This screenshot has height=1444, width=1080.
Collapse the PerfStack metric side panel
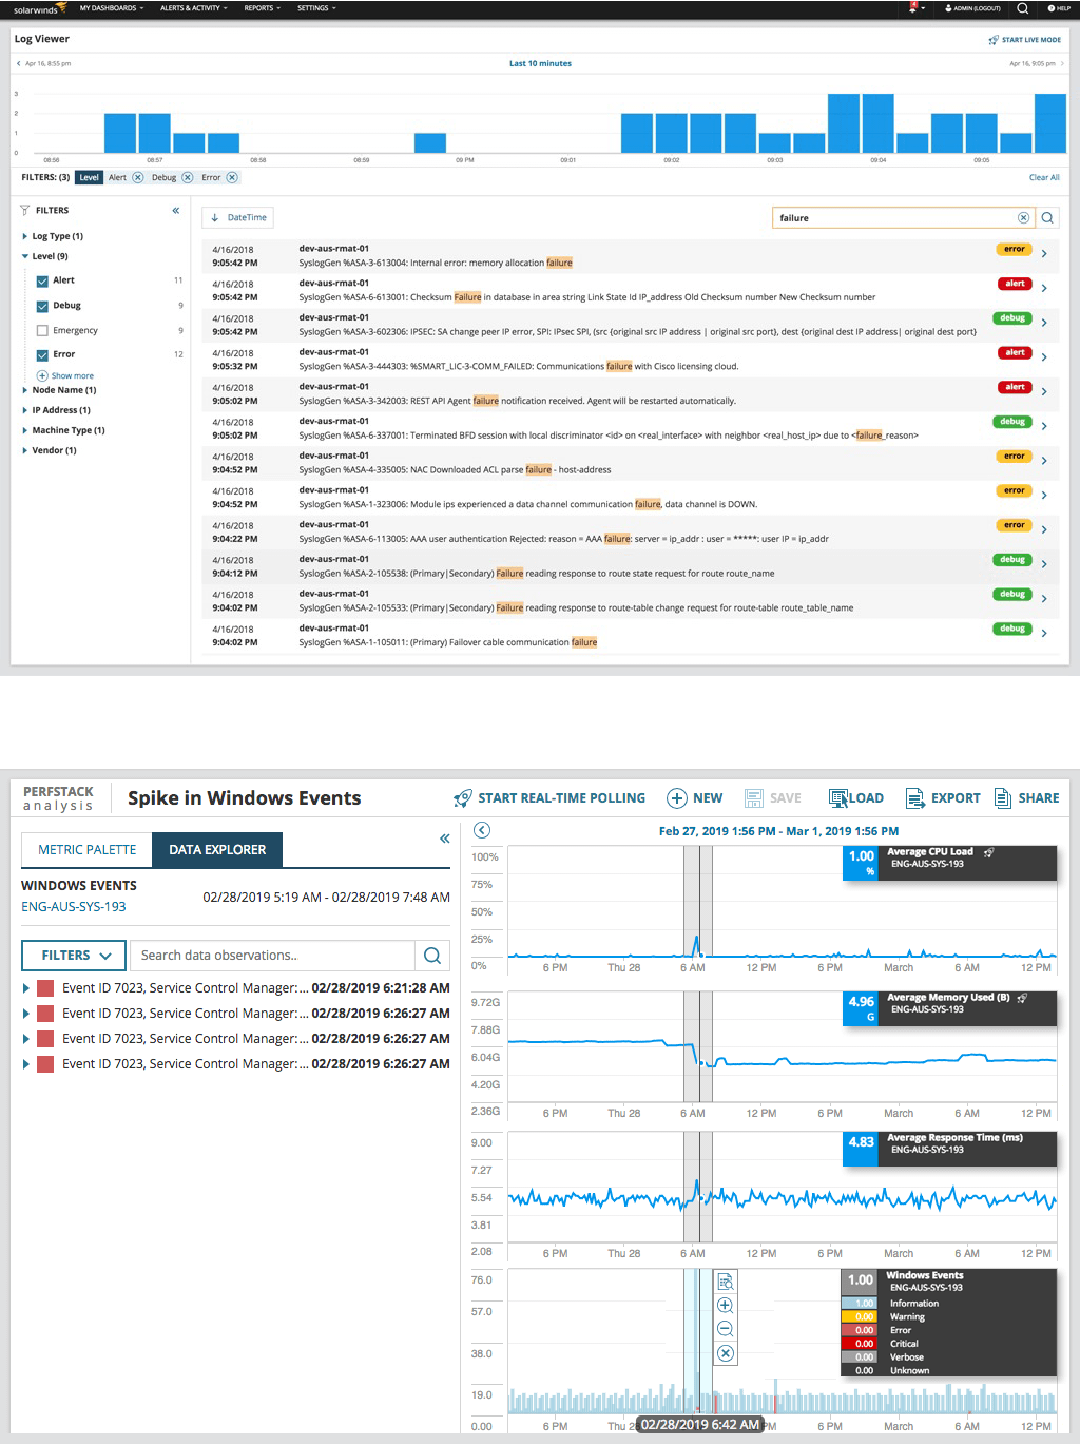tap(445, 839)
